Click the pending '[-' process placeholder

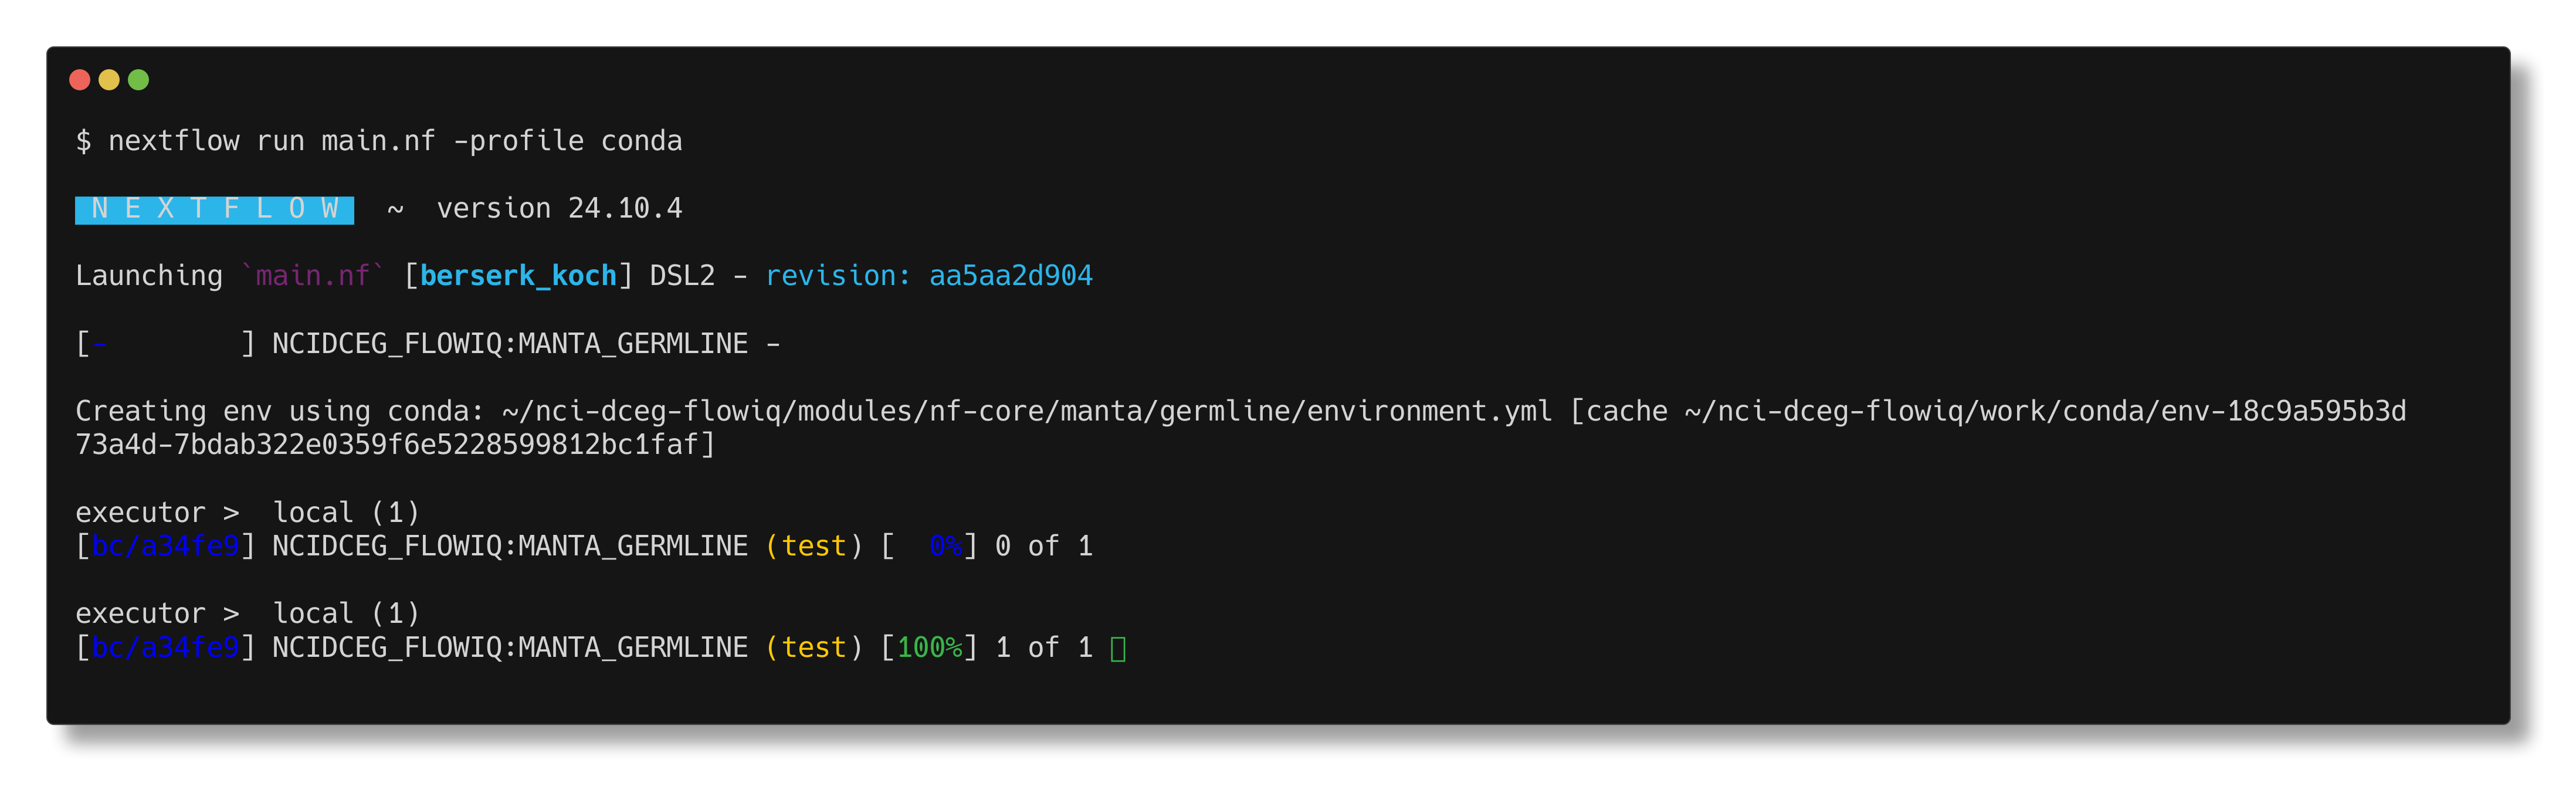[x=92, y=345]
